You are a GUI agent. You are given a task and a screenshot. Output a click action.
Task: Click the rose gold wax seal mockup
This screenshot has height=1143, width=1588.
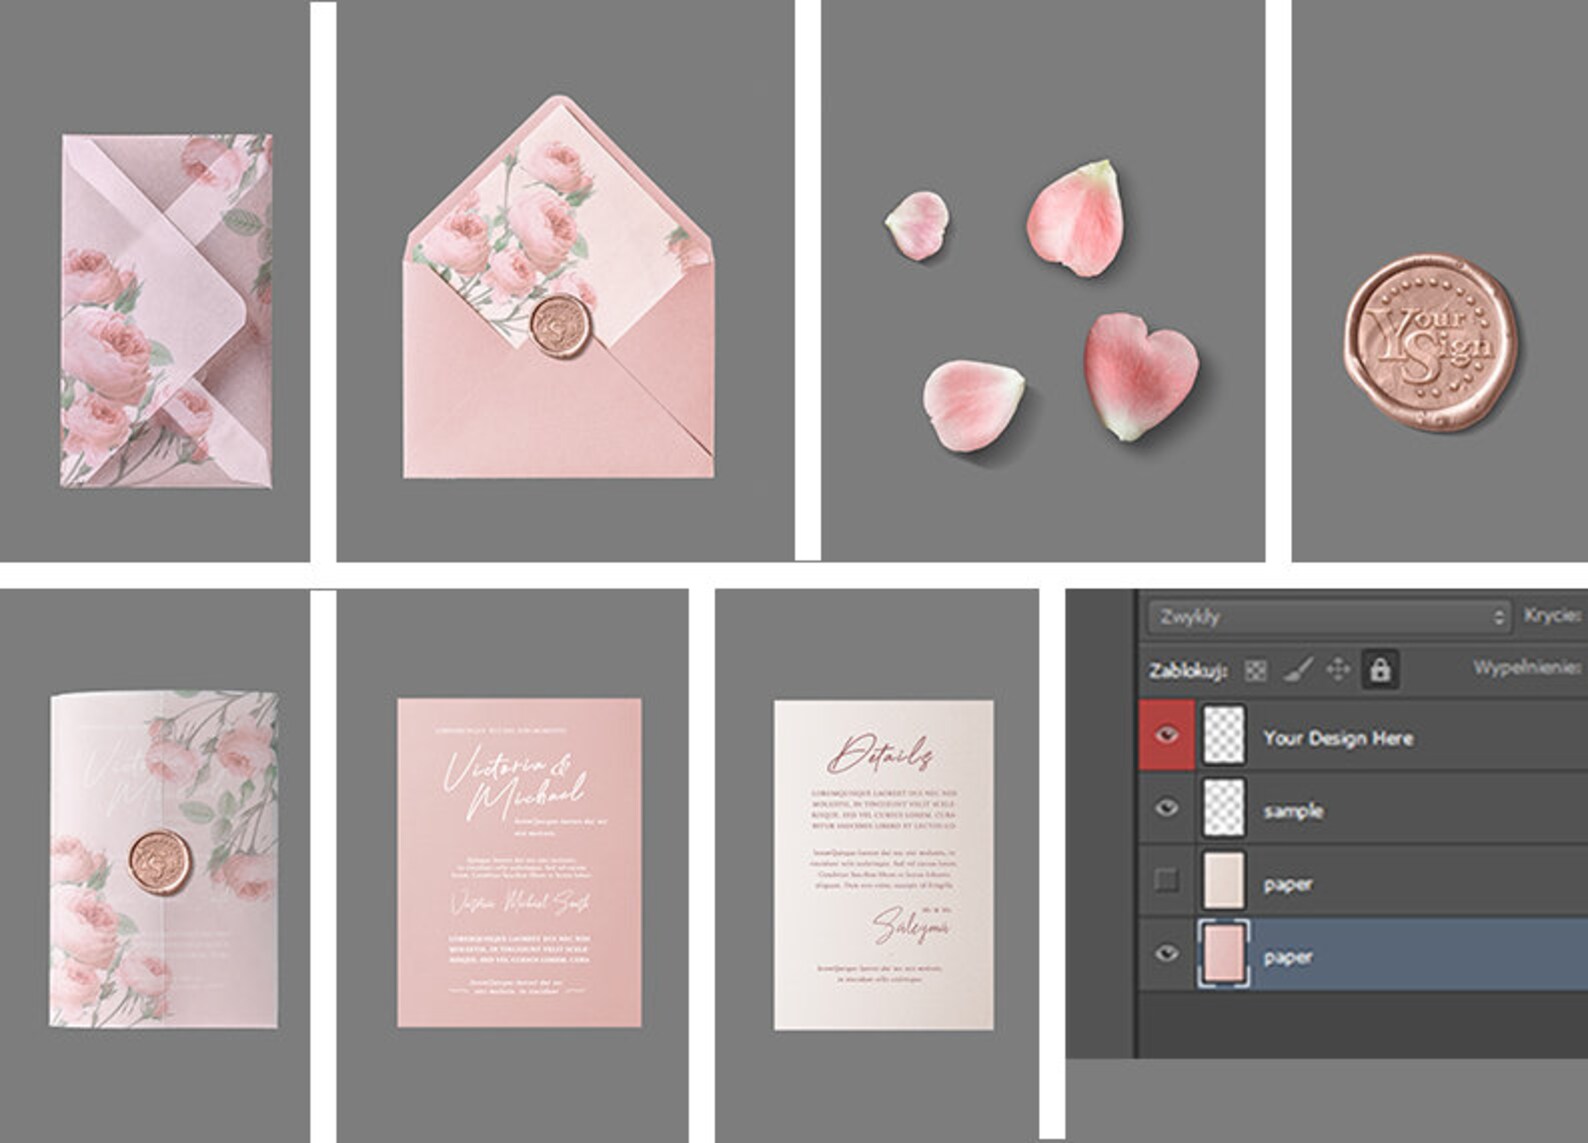1430,344
